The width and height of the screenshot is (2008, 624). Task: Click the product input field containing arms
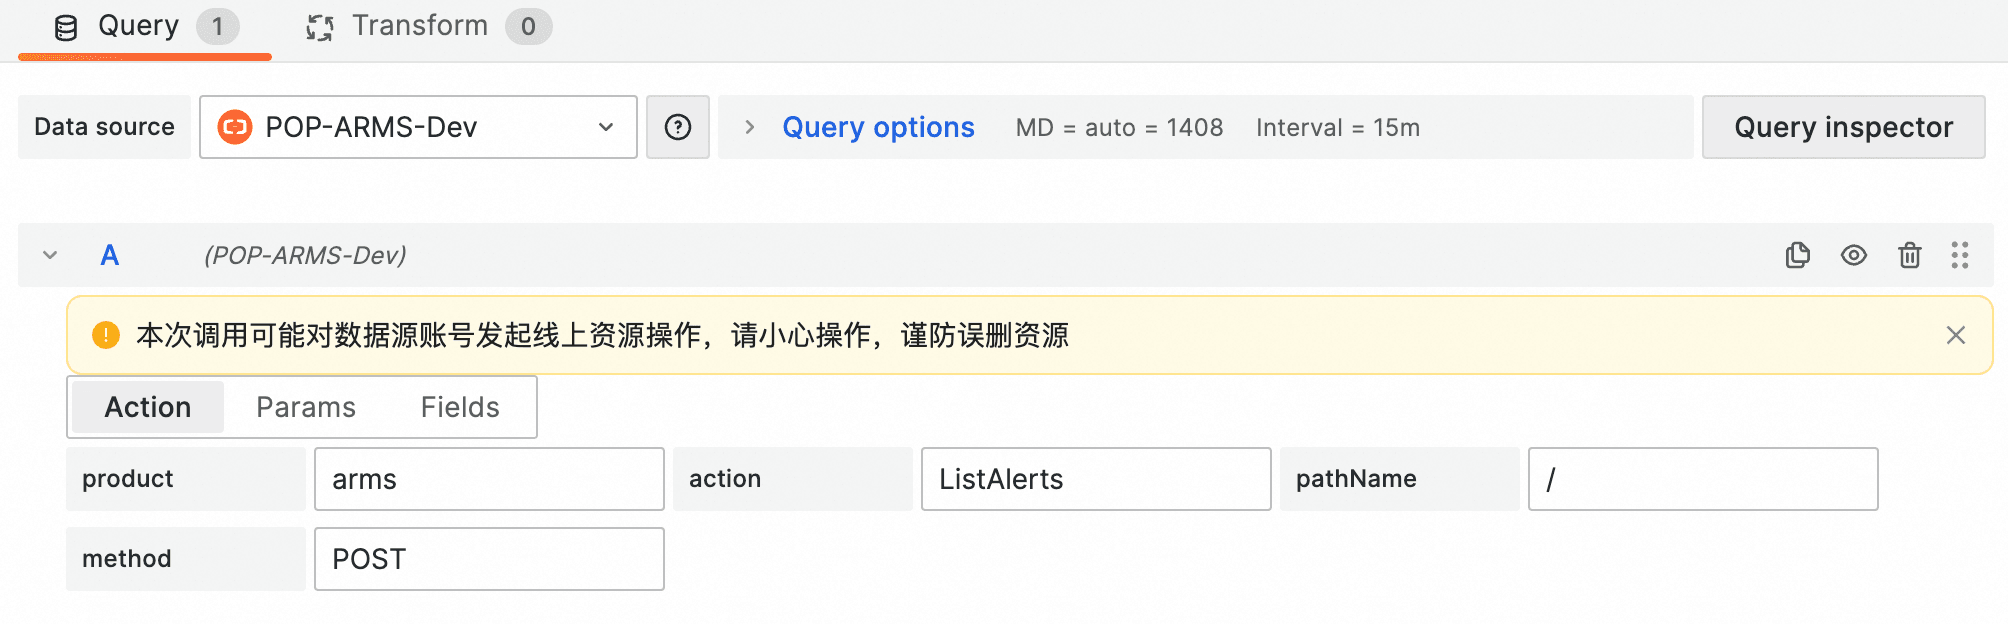[489, 479]
